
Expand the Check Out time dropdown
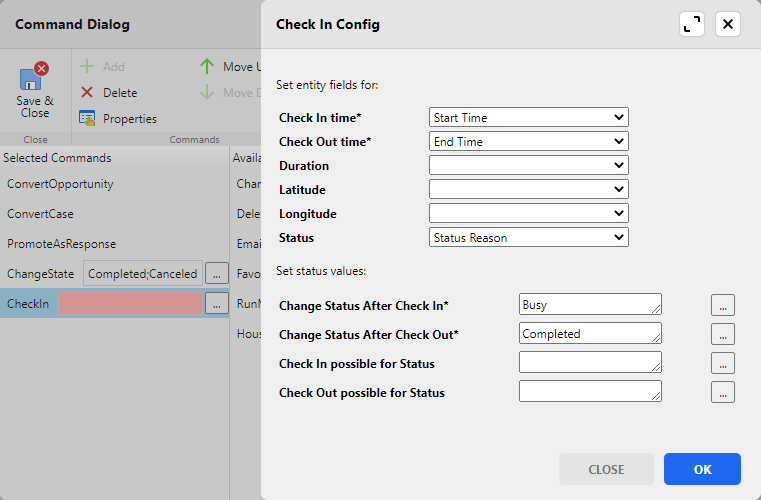(x=528, y=142)
